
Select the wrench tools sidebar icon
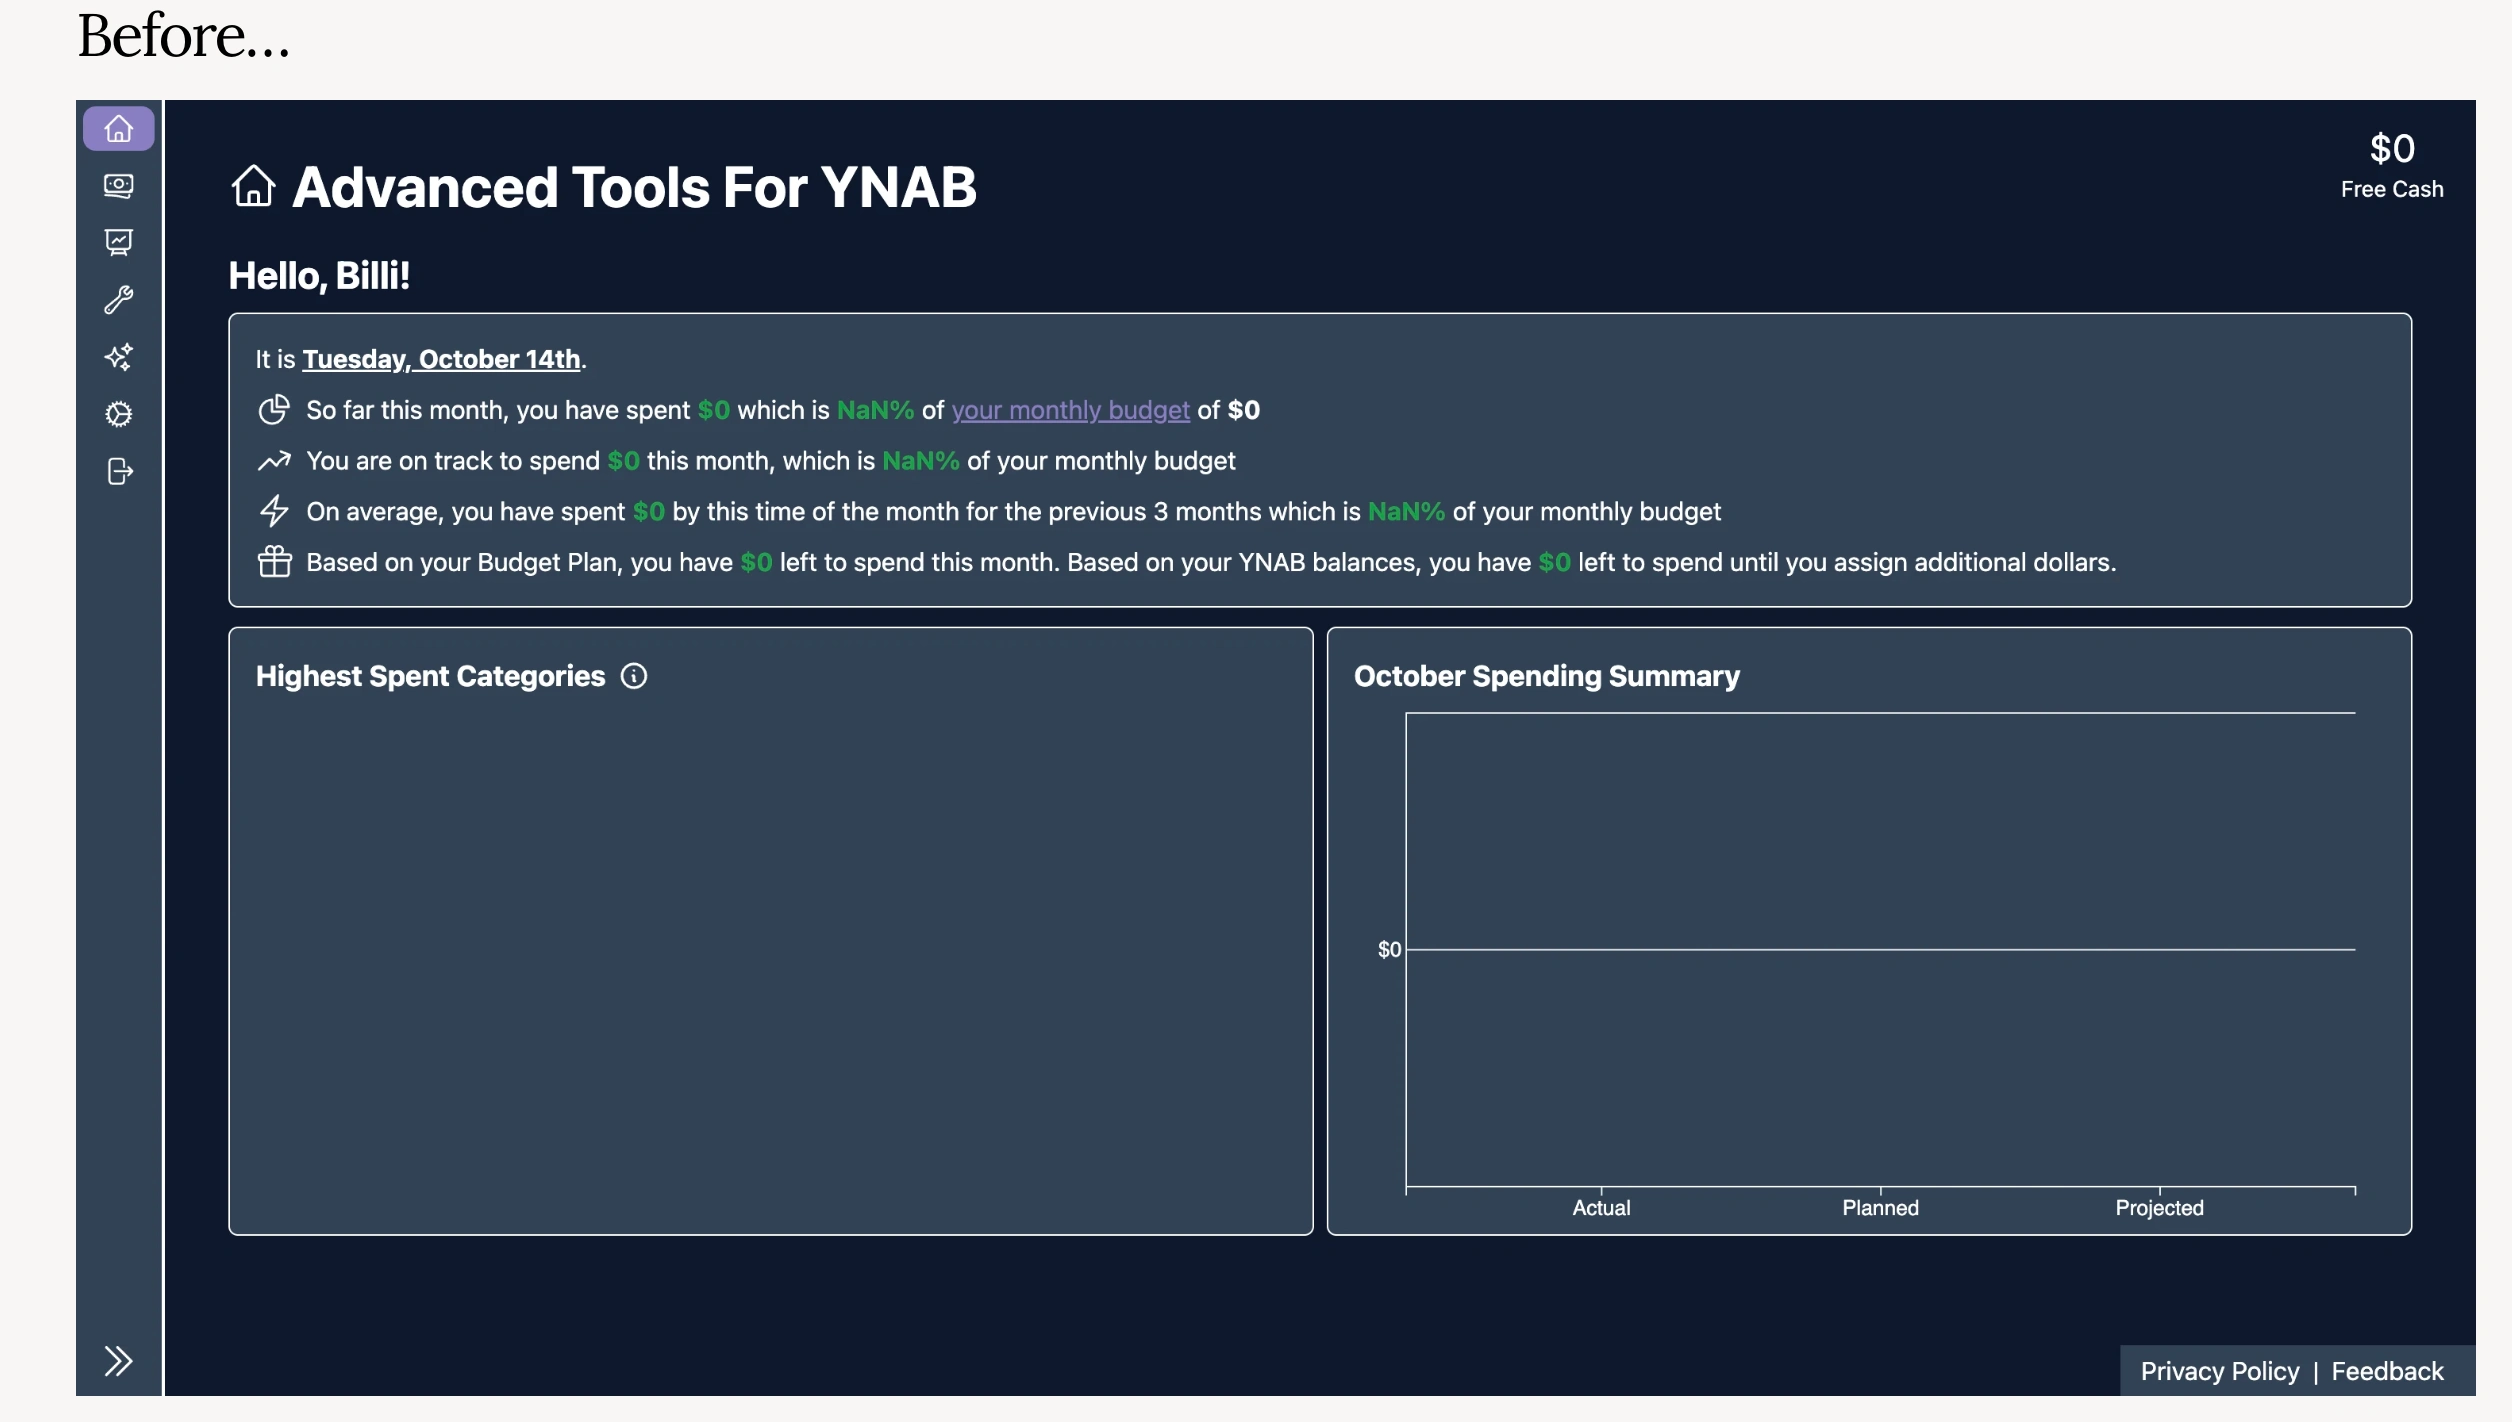point(119,299)
